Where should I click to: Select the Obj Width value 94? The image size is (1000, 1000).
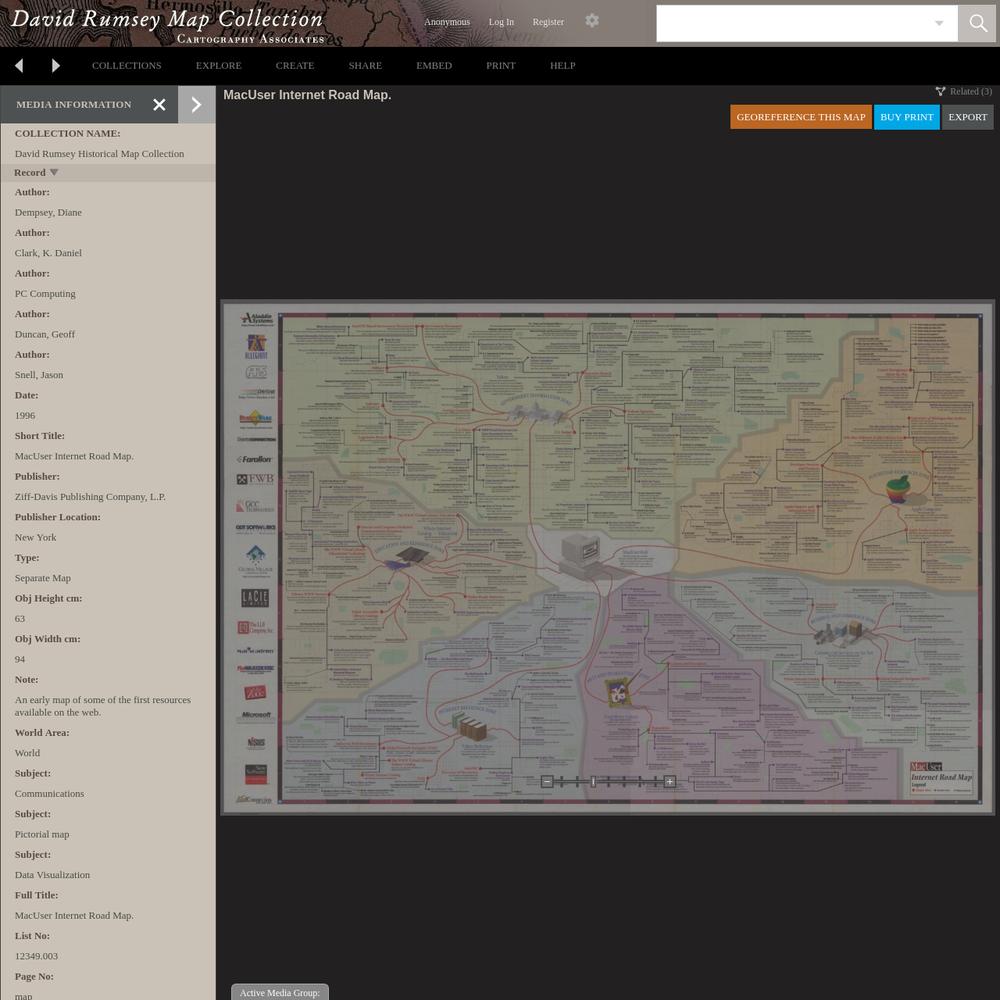pyautogui.click(x=20, y=659)
